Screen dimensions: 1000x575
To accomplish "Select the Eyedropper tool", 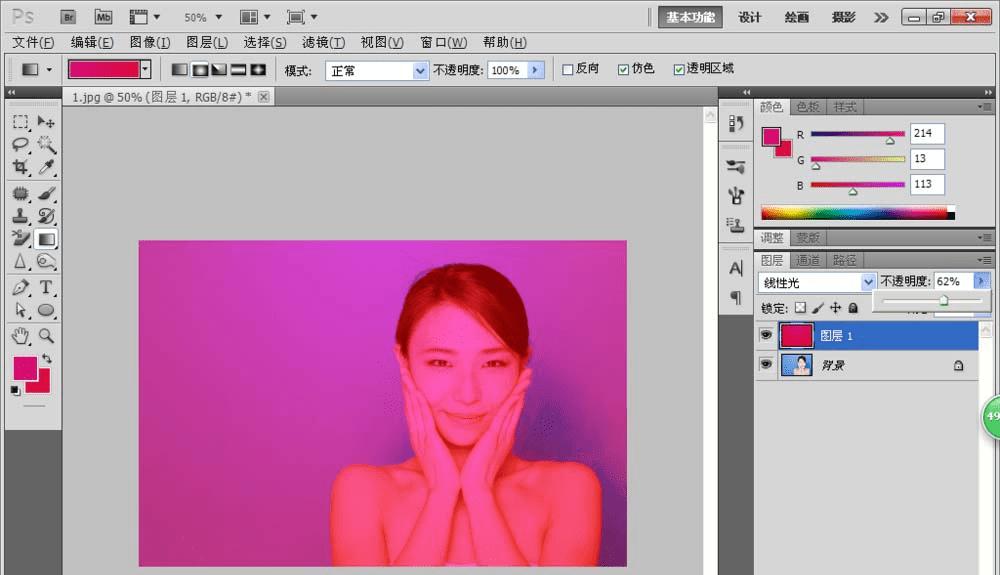I will click(x=46, y=168).
